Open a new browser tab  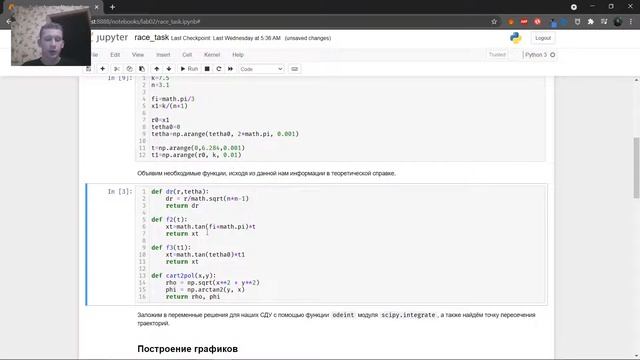[112, 7]
